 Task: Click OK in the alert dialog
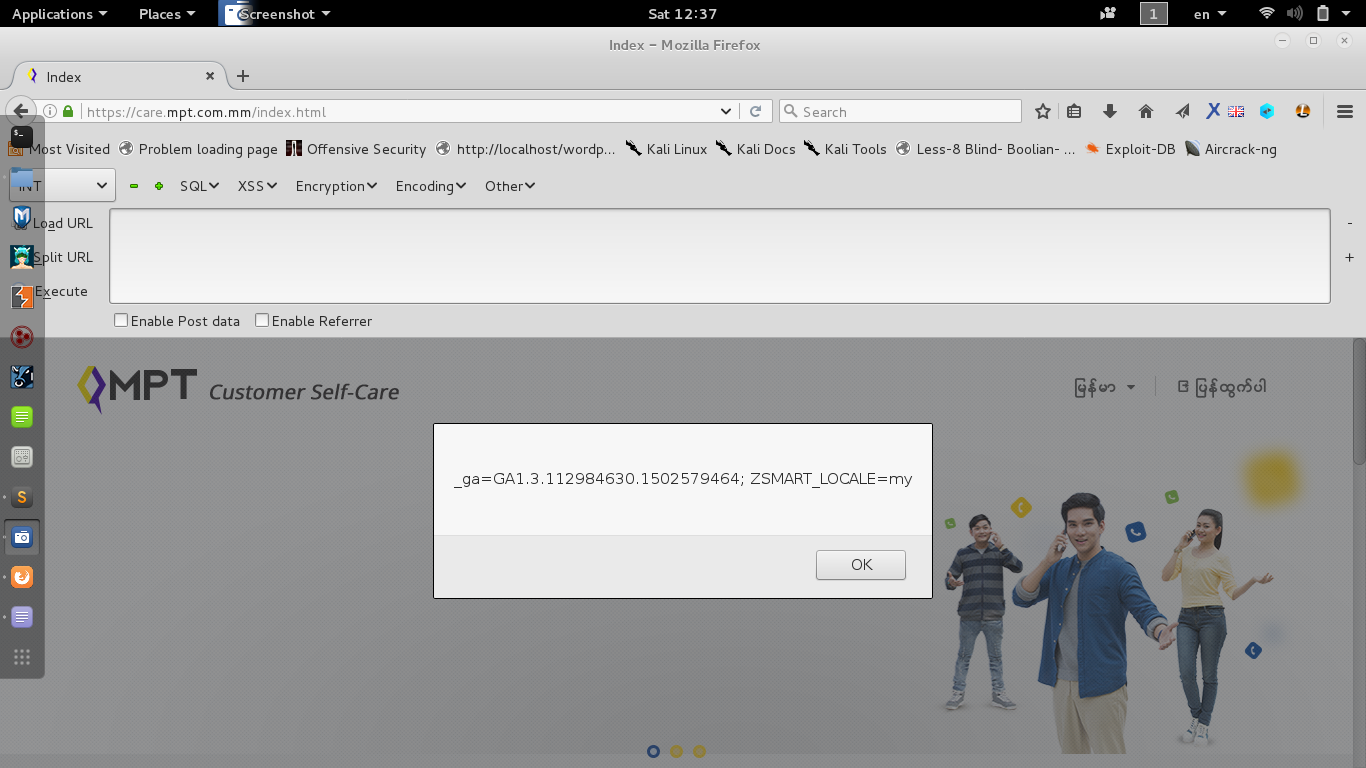click(x=861, y=564)
